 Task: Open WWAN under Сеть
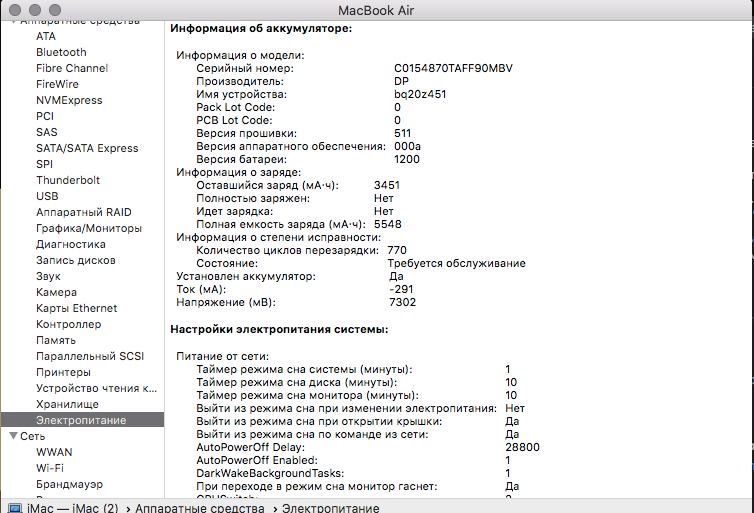(x=54, y=452)
